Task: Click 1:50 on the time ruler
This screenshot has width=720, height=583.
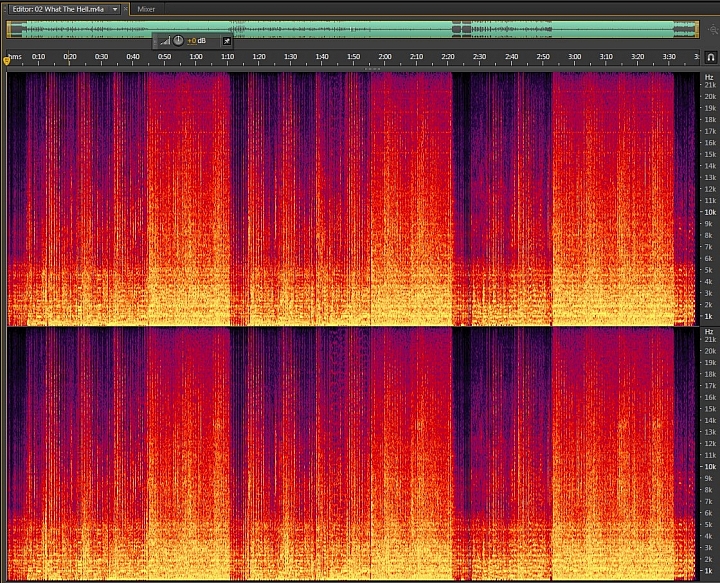Action: coord(354,56)
